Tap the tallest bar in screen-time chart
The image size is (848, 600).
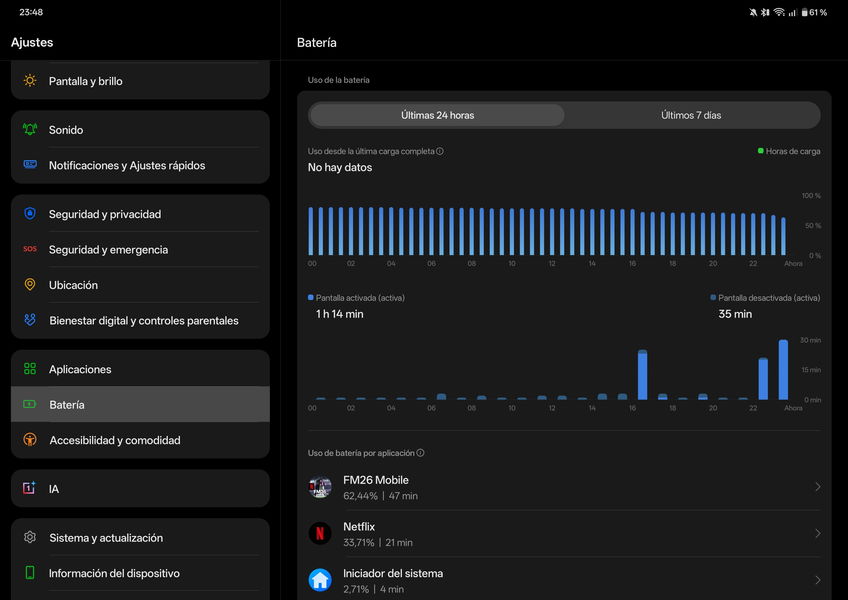point(783,369)
